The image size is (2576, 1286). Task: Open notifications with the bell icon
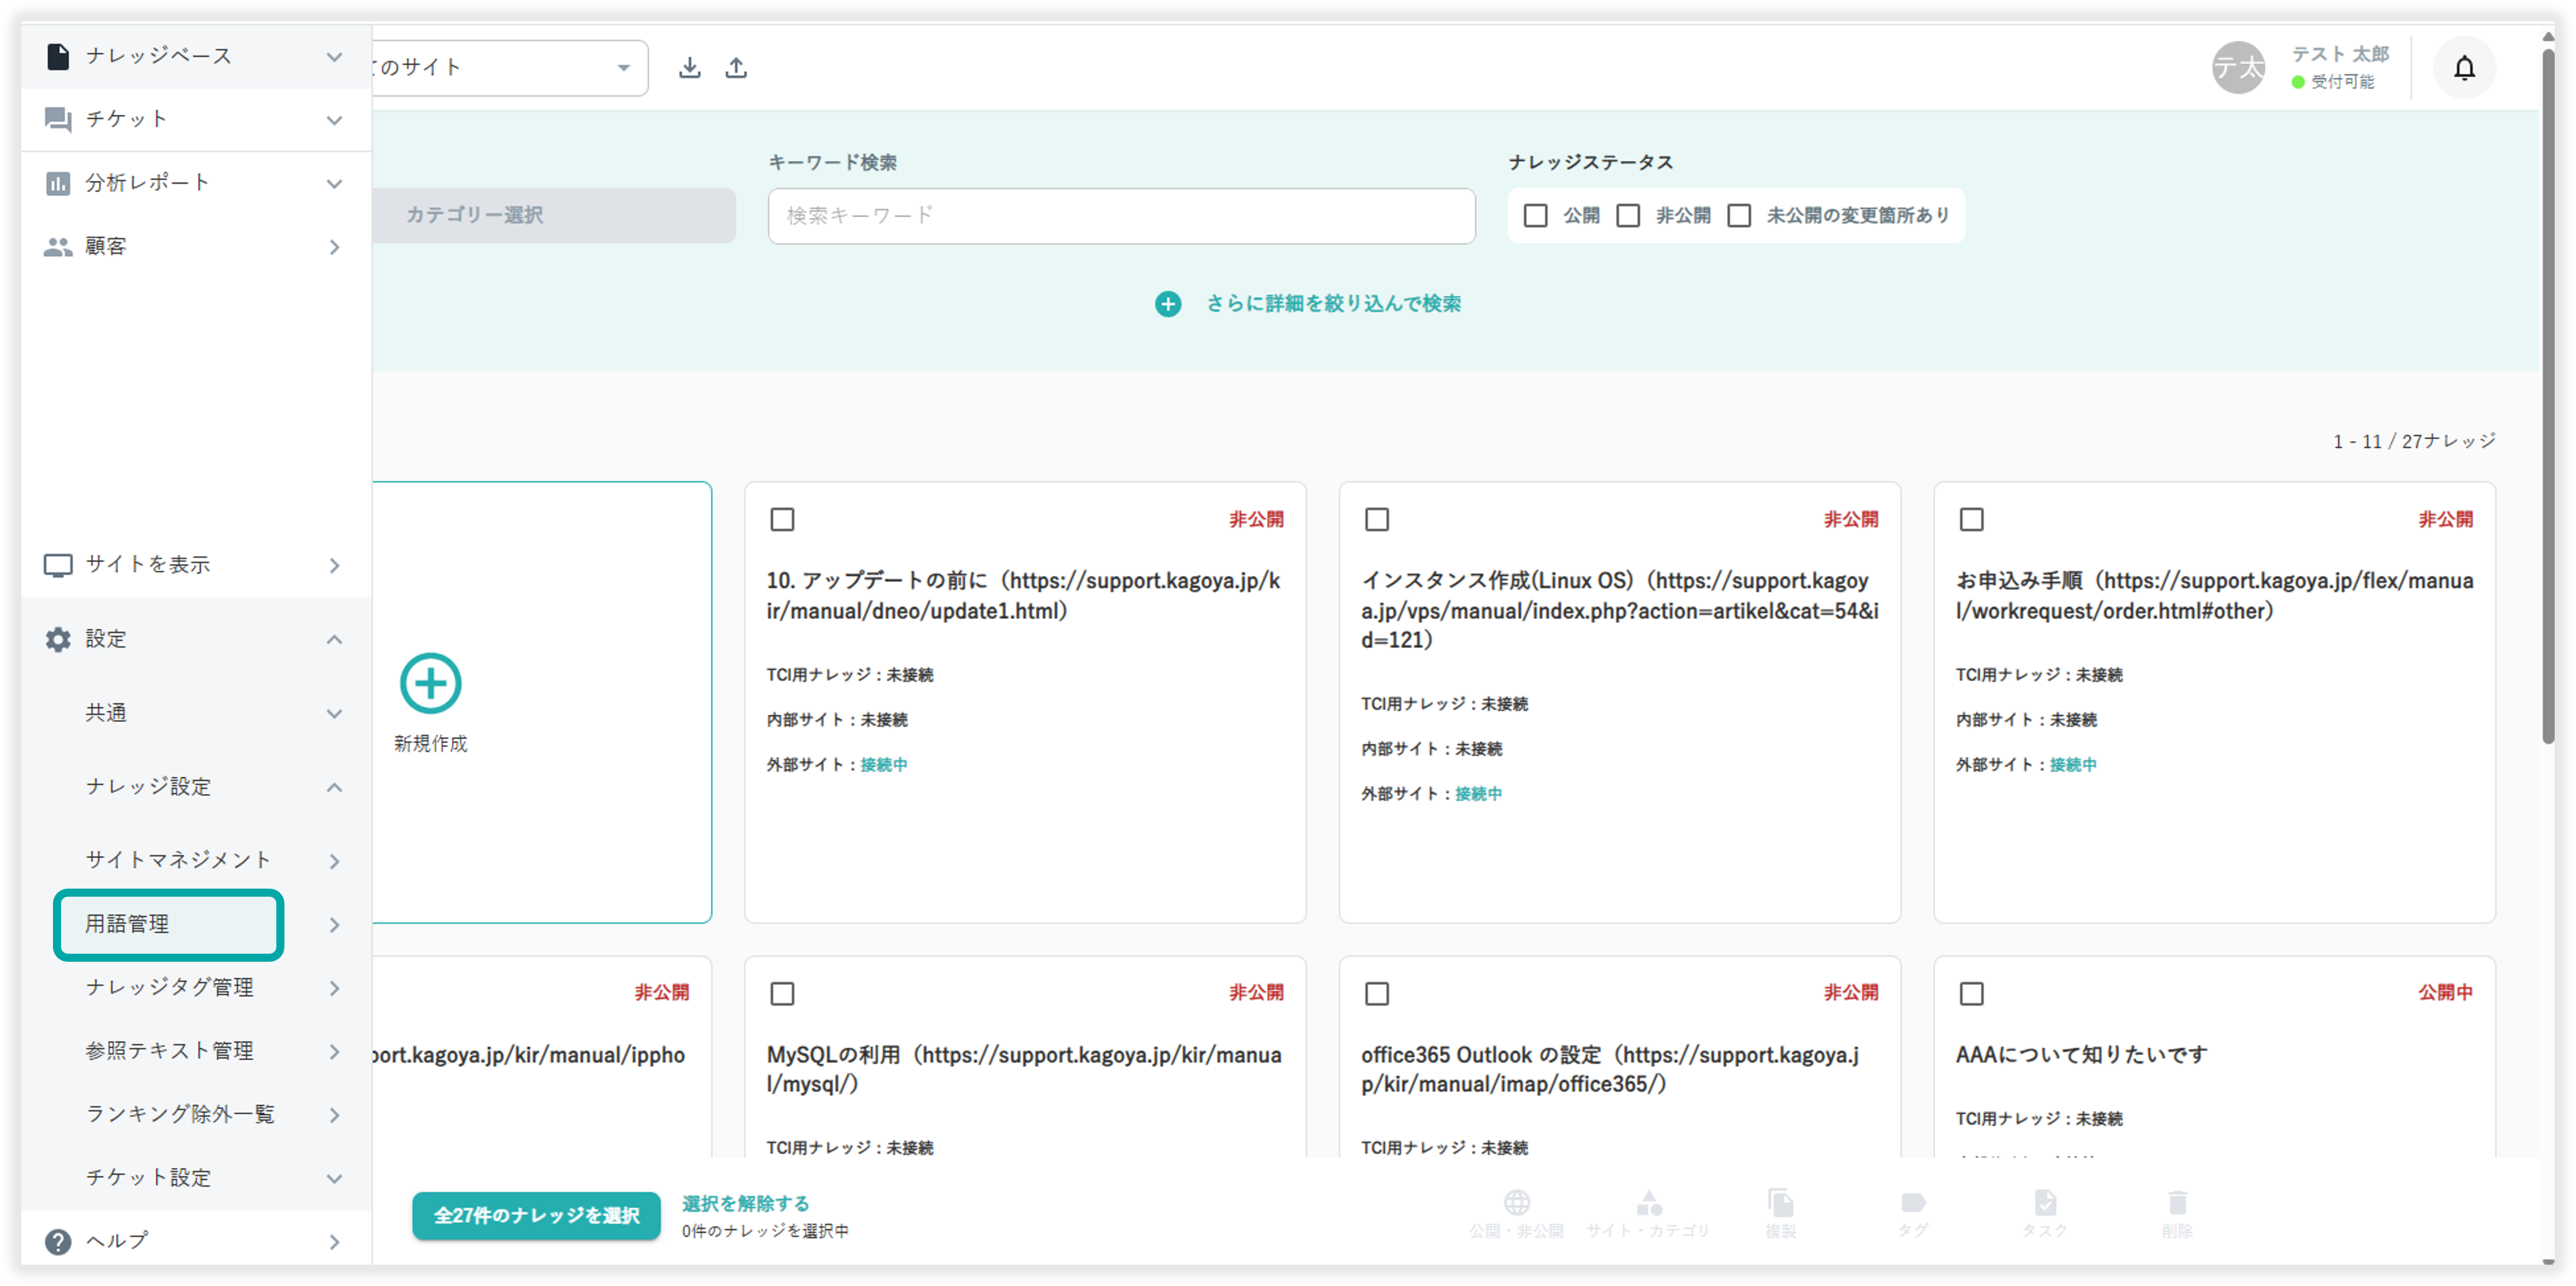(2464, 68)
